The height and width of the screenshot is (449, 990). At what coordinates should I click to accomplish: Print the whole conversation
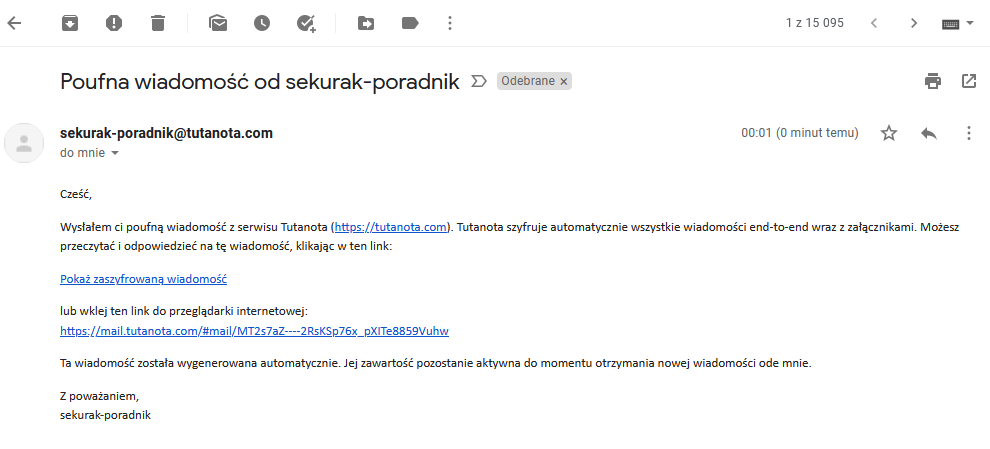point(933,81)
